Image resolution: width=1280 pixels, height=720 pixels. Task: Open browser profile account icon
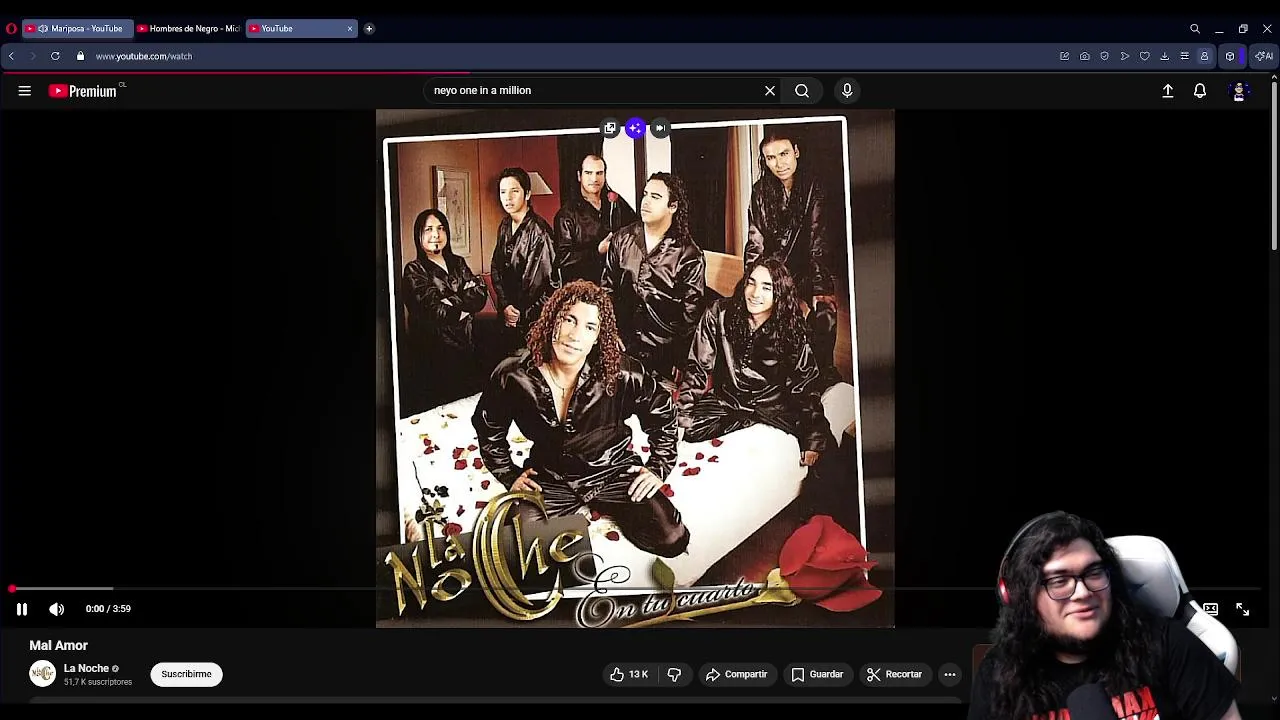click(x=1205, y=56)
